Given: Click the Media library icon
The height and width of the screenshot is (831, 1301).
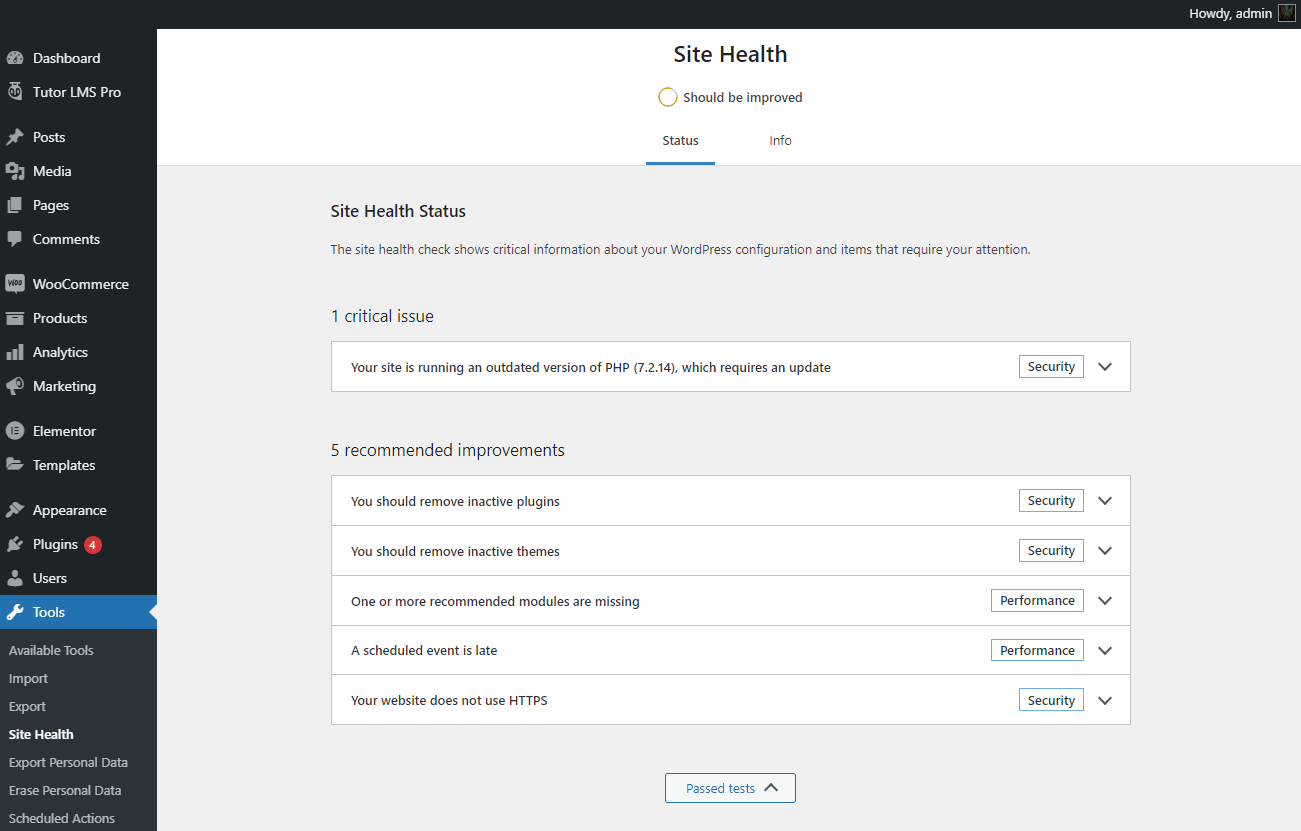Looking at the screenshot, I should point(15,171).
